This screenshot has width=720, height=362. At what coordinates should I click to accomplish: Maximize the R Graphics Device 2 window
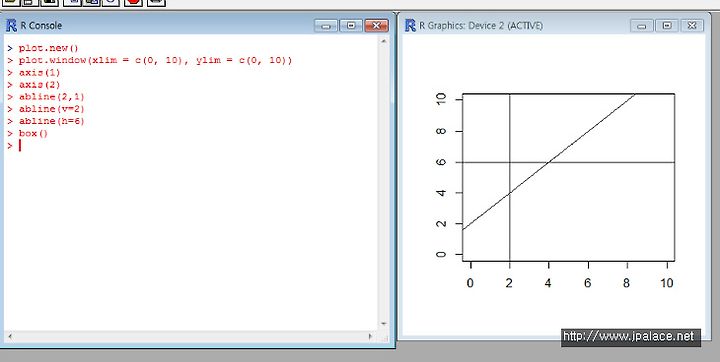(667, 26)
